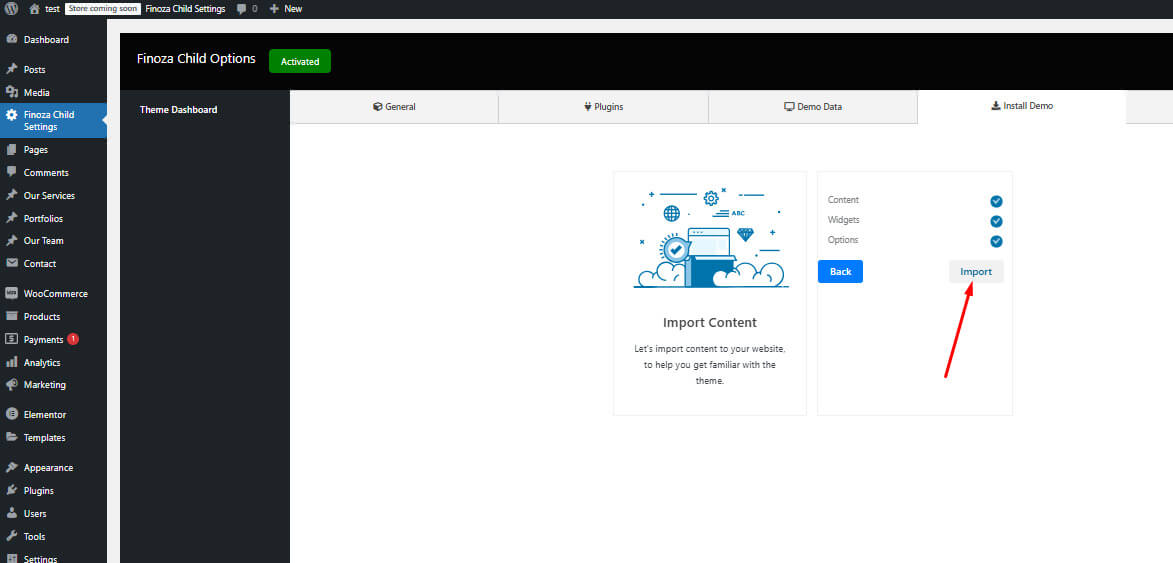Click the plus icon next to New
This screenshot has height=563, width=1173.
coord(274,9)
